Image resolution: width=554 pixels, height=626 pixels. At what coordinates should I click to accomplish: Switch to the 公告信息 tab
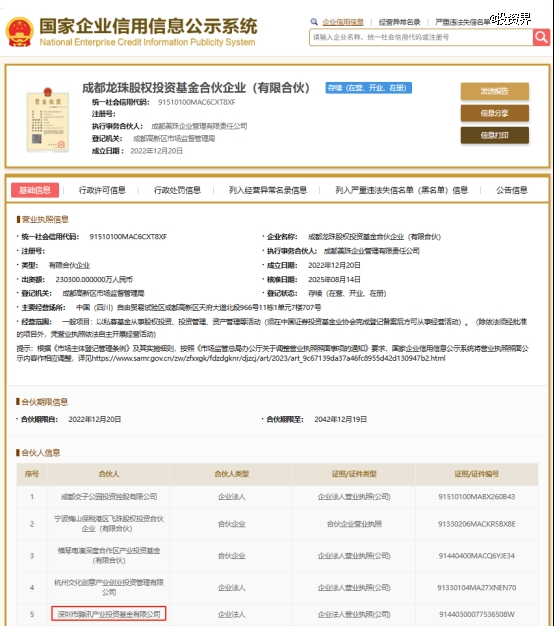512,190
